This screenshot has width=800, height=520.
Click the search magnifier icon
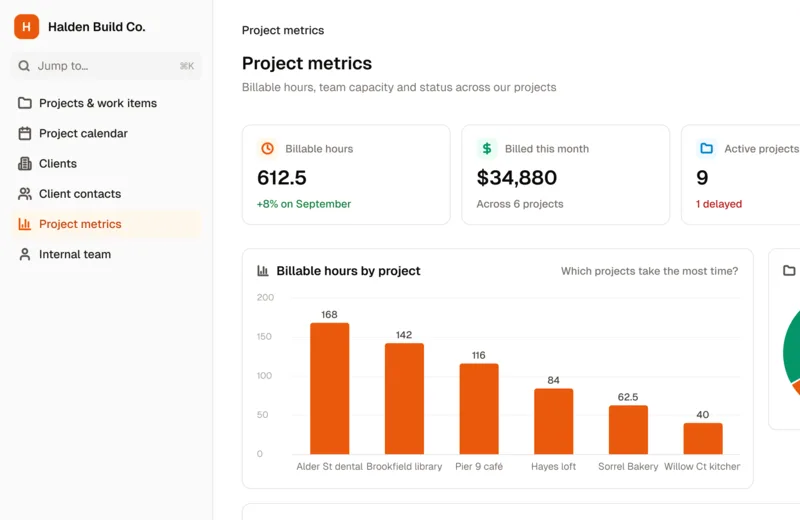24,66
